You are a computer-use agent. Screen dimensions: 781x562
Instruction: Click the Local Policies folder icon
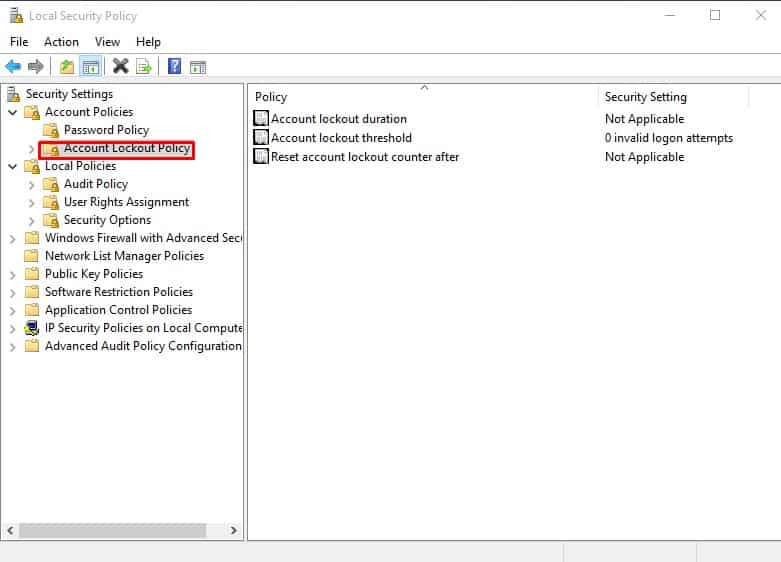click(32, 166)
